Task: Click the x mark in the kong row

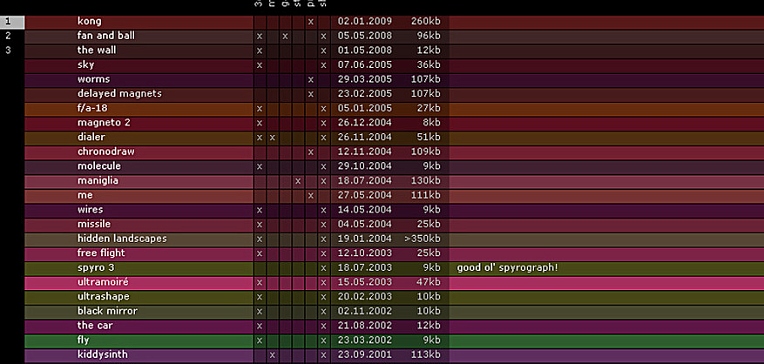Action: [310, 22]
